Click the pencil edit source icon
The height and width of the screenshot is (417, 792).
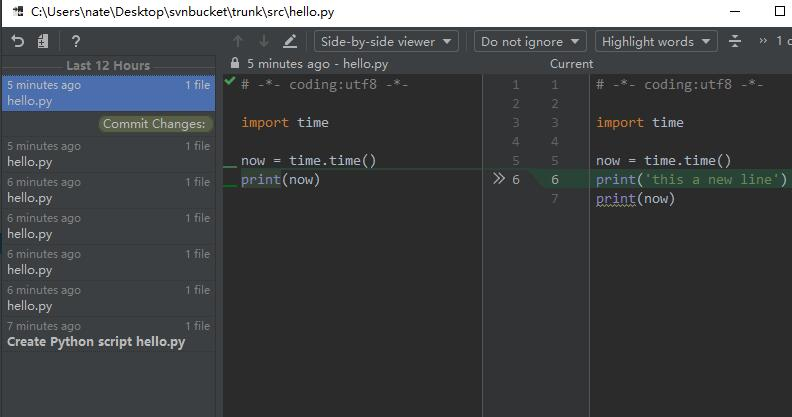point(290,42)
